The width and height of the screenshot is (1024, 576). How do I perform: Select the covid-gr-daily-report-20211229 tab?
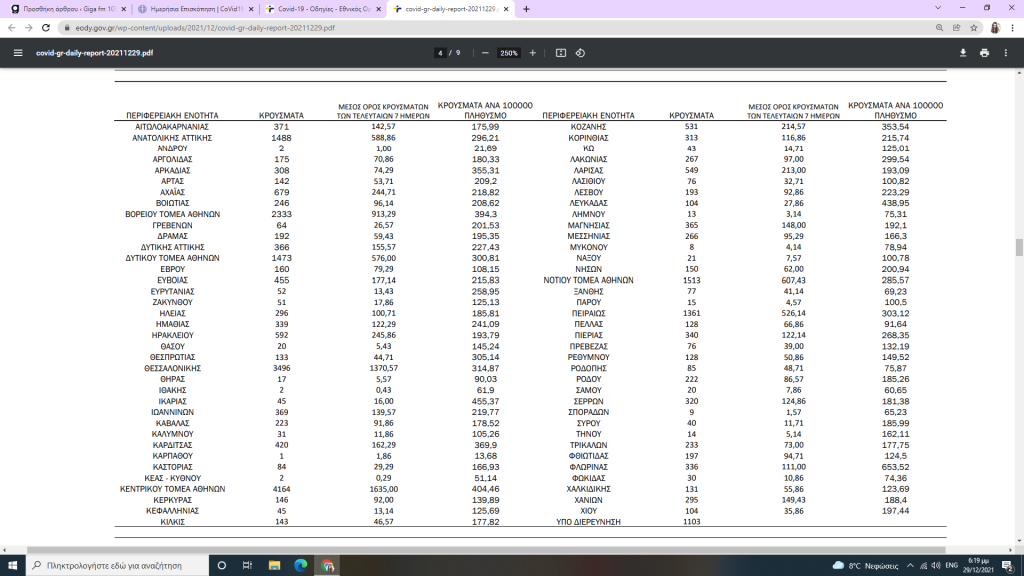click(x=450, y=9)
